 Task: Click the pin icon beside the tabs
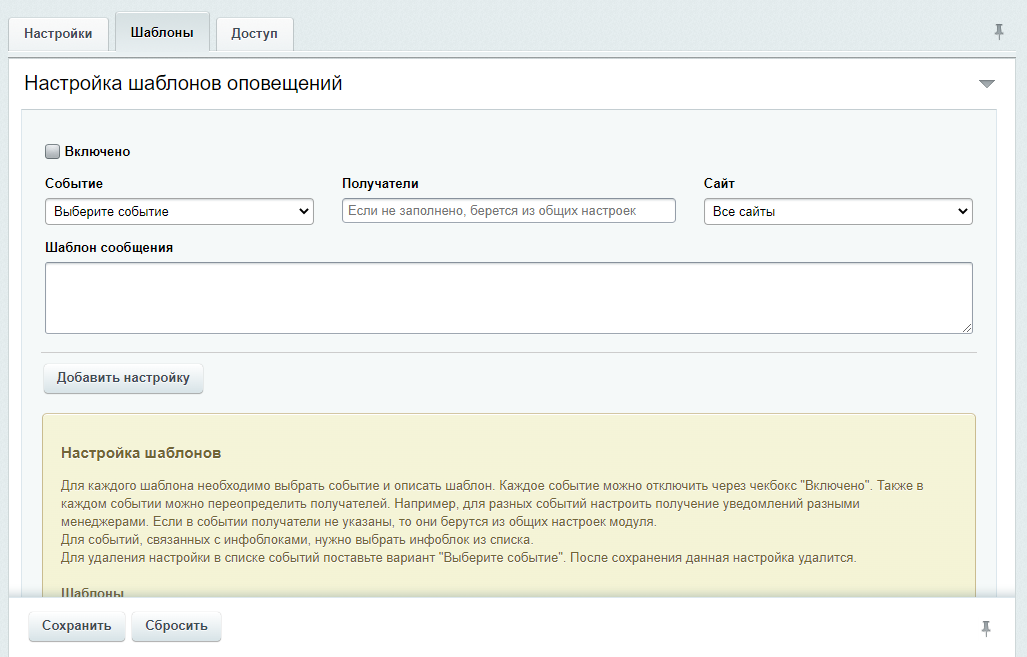tap(998, 32)
